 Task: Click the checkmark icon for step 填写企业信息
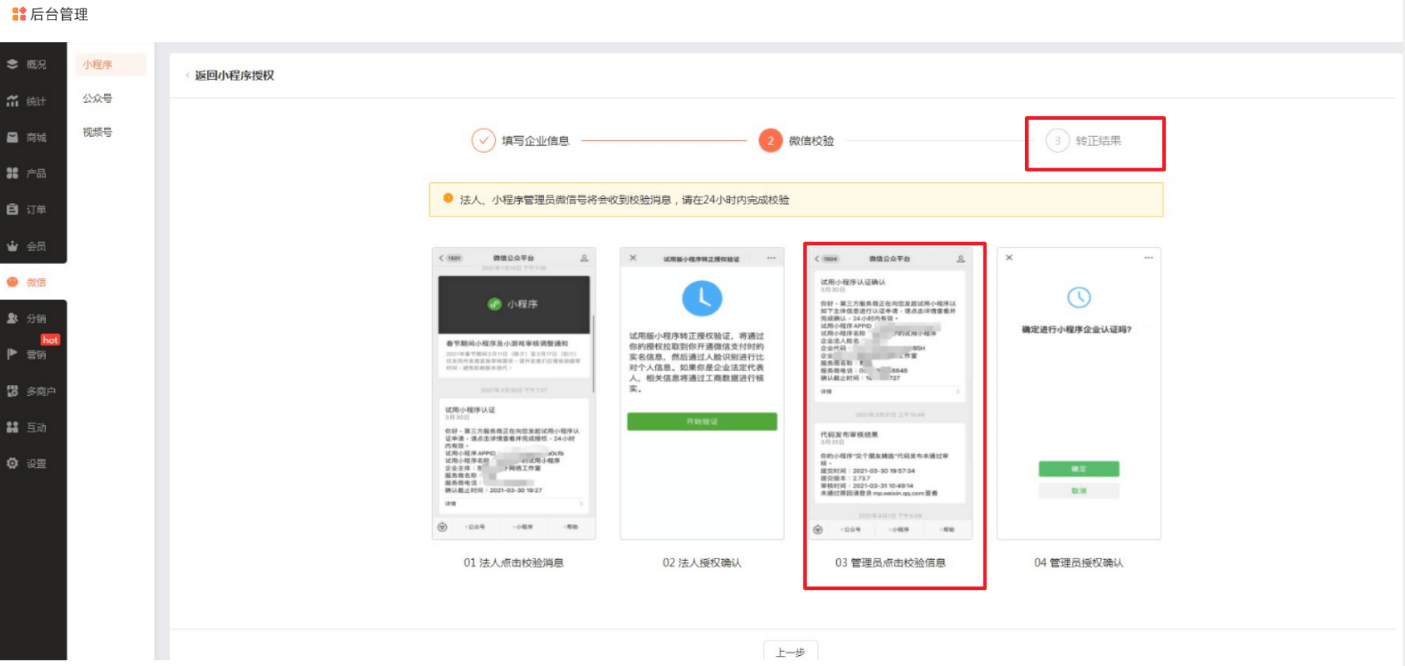click(x=484, y=140)
